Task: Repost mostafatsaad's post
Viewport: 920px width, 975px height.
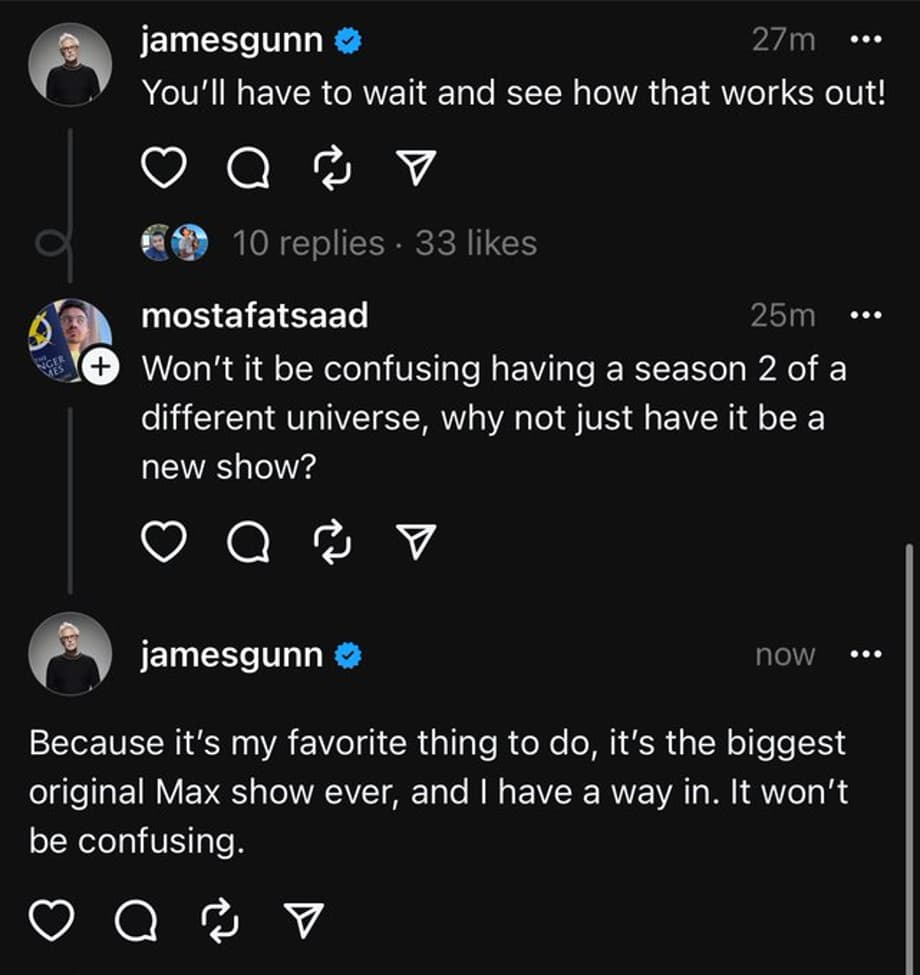Action: (x=332, y=541)
